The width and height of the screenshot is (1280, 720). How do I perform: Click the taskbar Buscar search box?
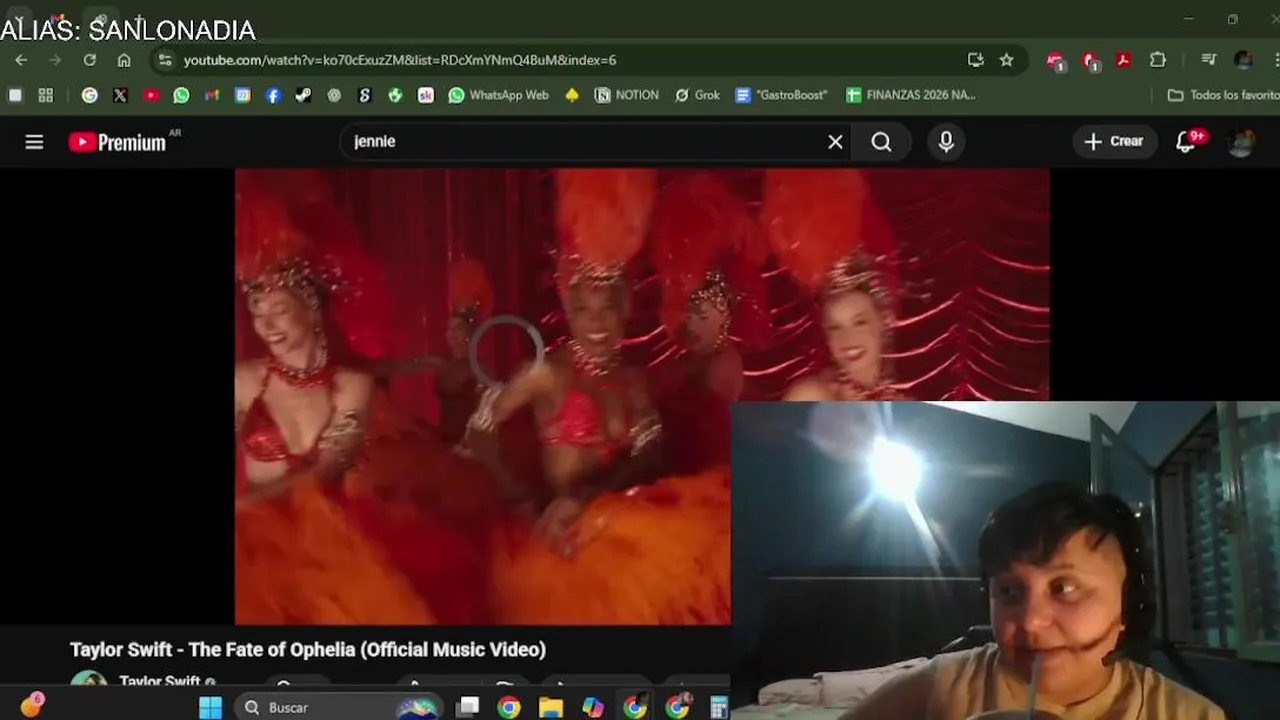click(x=338, y=708)
